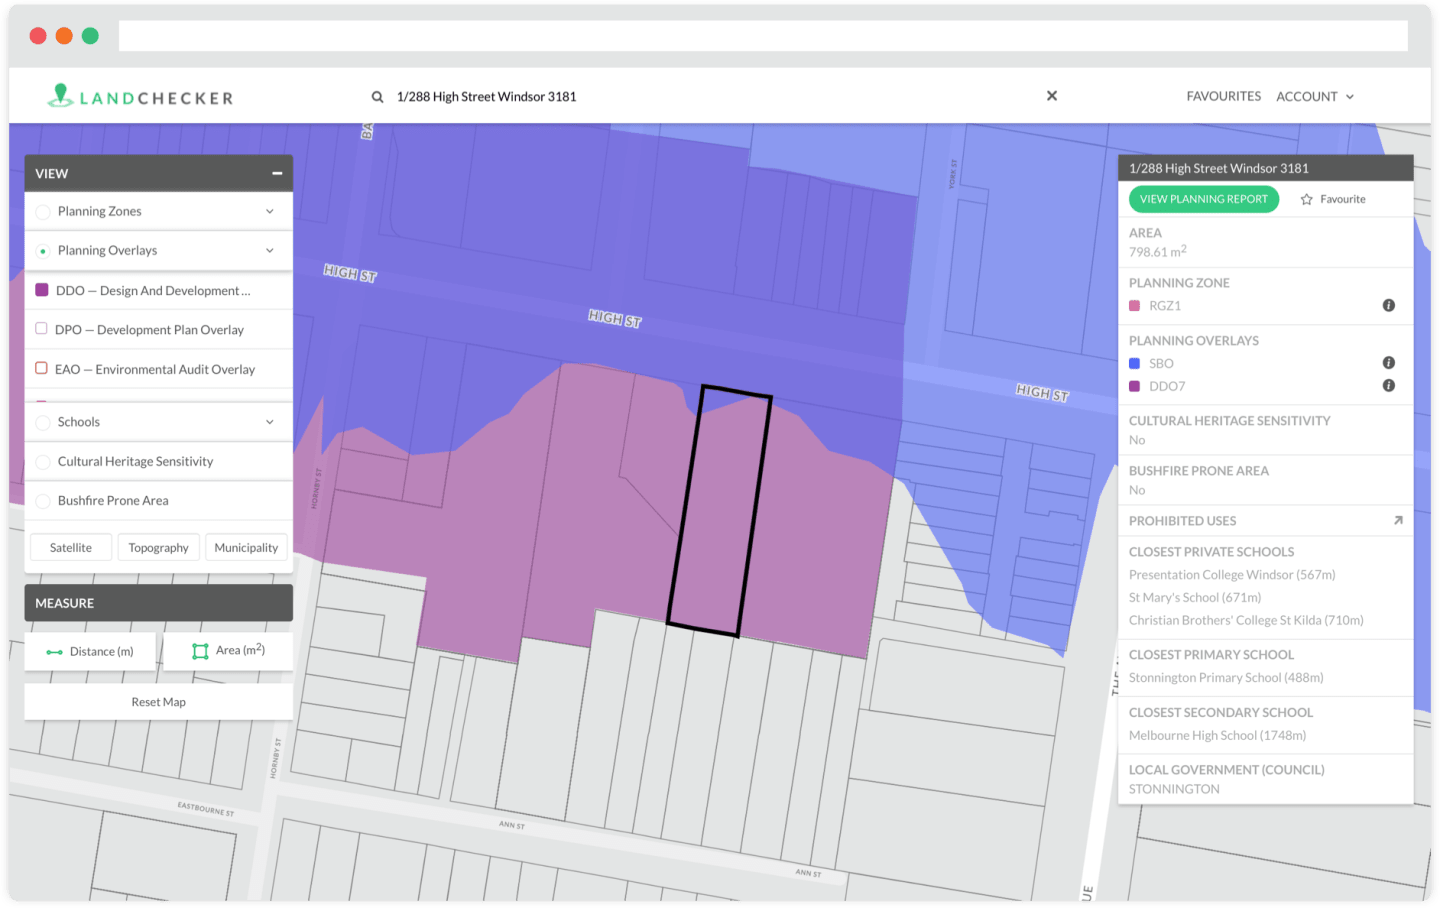Open Prohibited Uses via the arrow icon
The height and width of the screenshot is (908, 1440).
point(1397,518)
